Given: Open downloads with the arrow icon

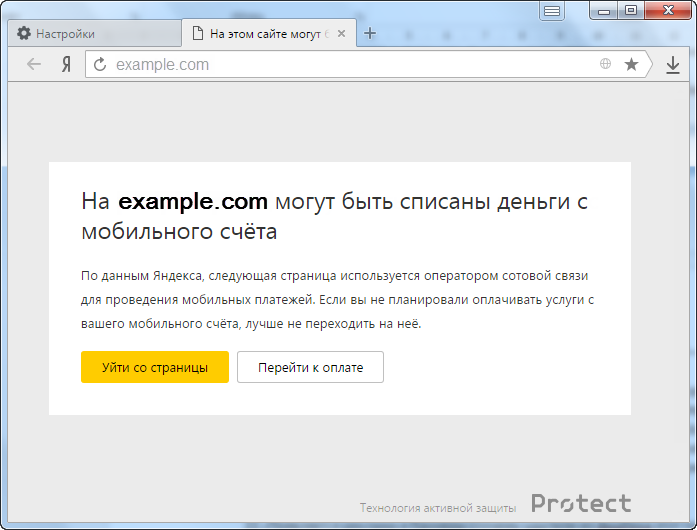Looking at the screenshot, I should tap(673, 65).
